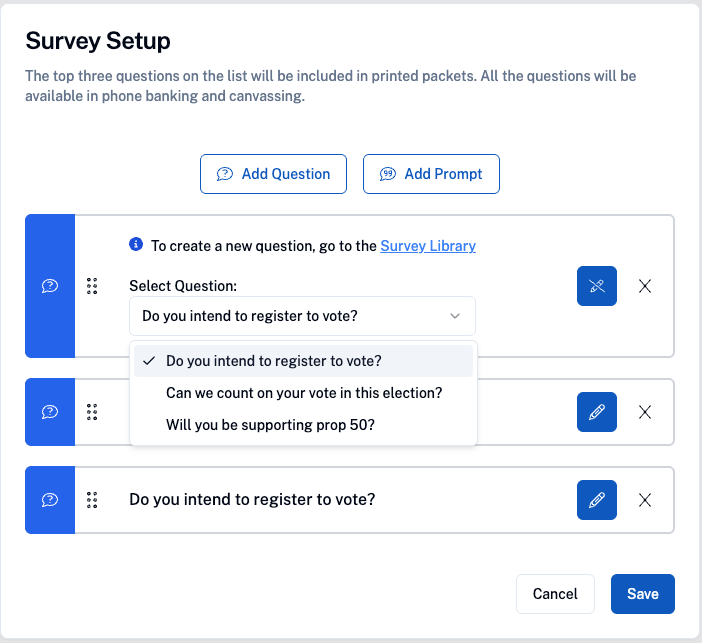Click the question icon on the second row

(x=50, y=412)
